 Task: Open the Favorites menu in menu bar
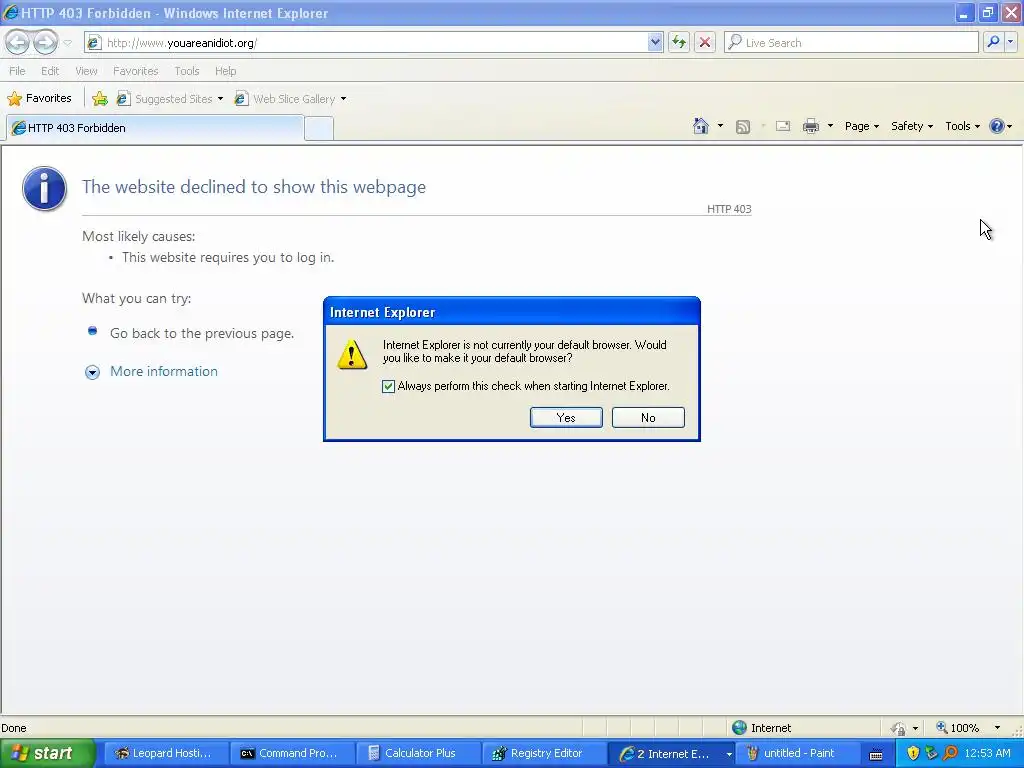click(135, 71)
